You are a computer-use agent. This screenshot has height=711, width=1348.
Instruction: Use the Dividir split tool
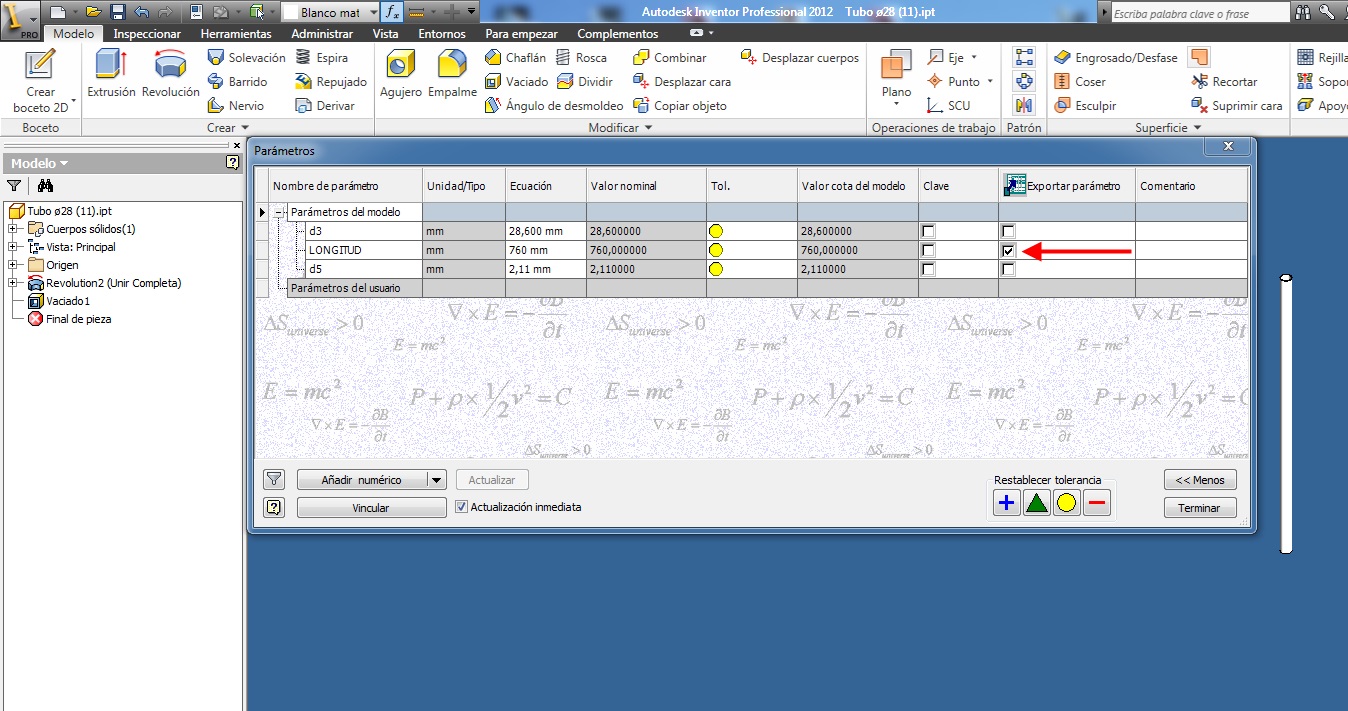(584, 82)
